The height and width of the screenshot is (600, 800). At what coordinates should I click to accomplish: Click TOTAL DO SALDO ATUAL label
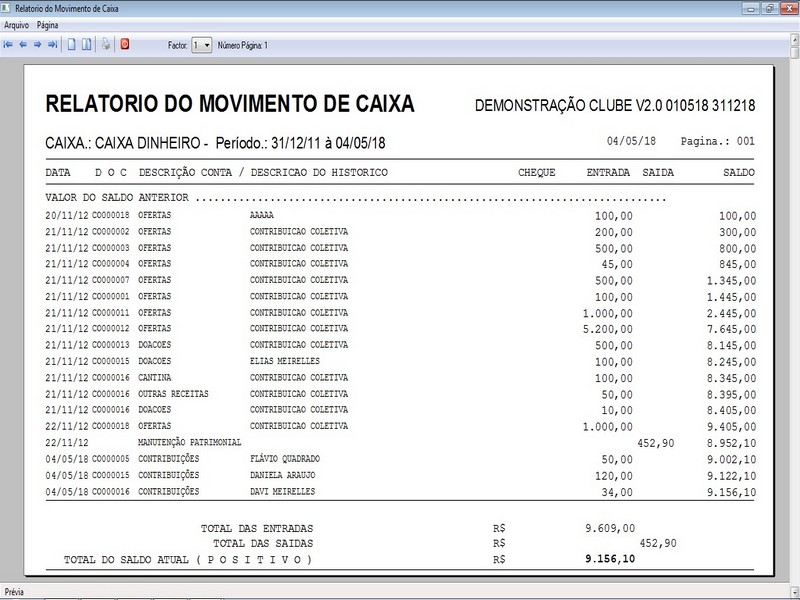pyautogui.click(x=188, y=560)
